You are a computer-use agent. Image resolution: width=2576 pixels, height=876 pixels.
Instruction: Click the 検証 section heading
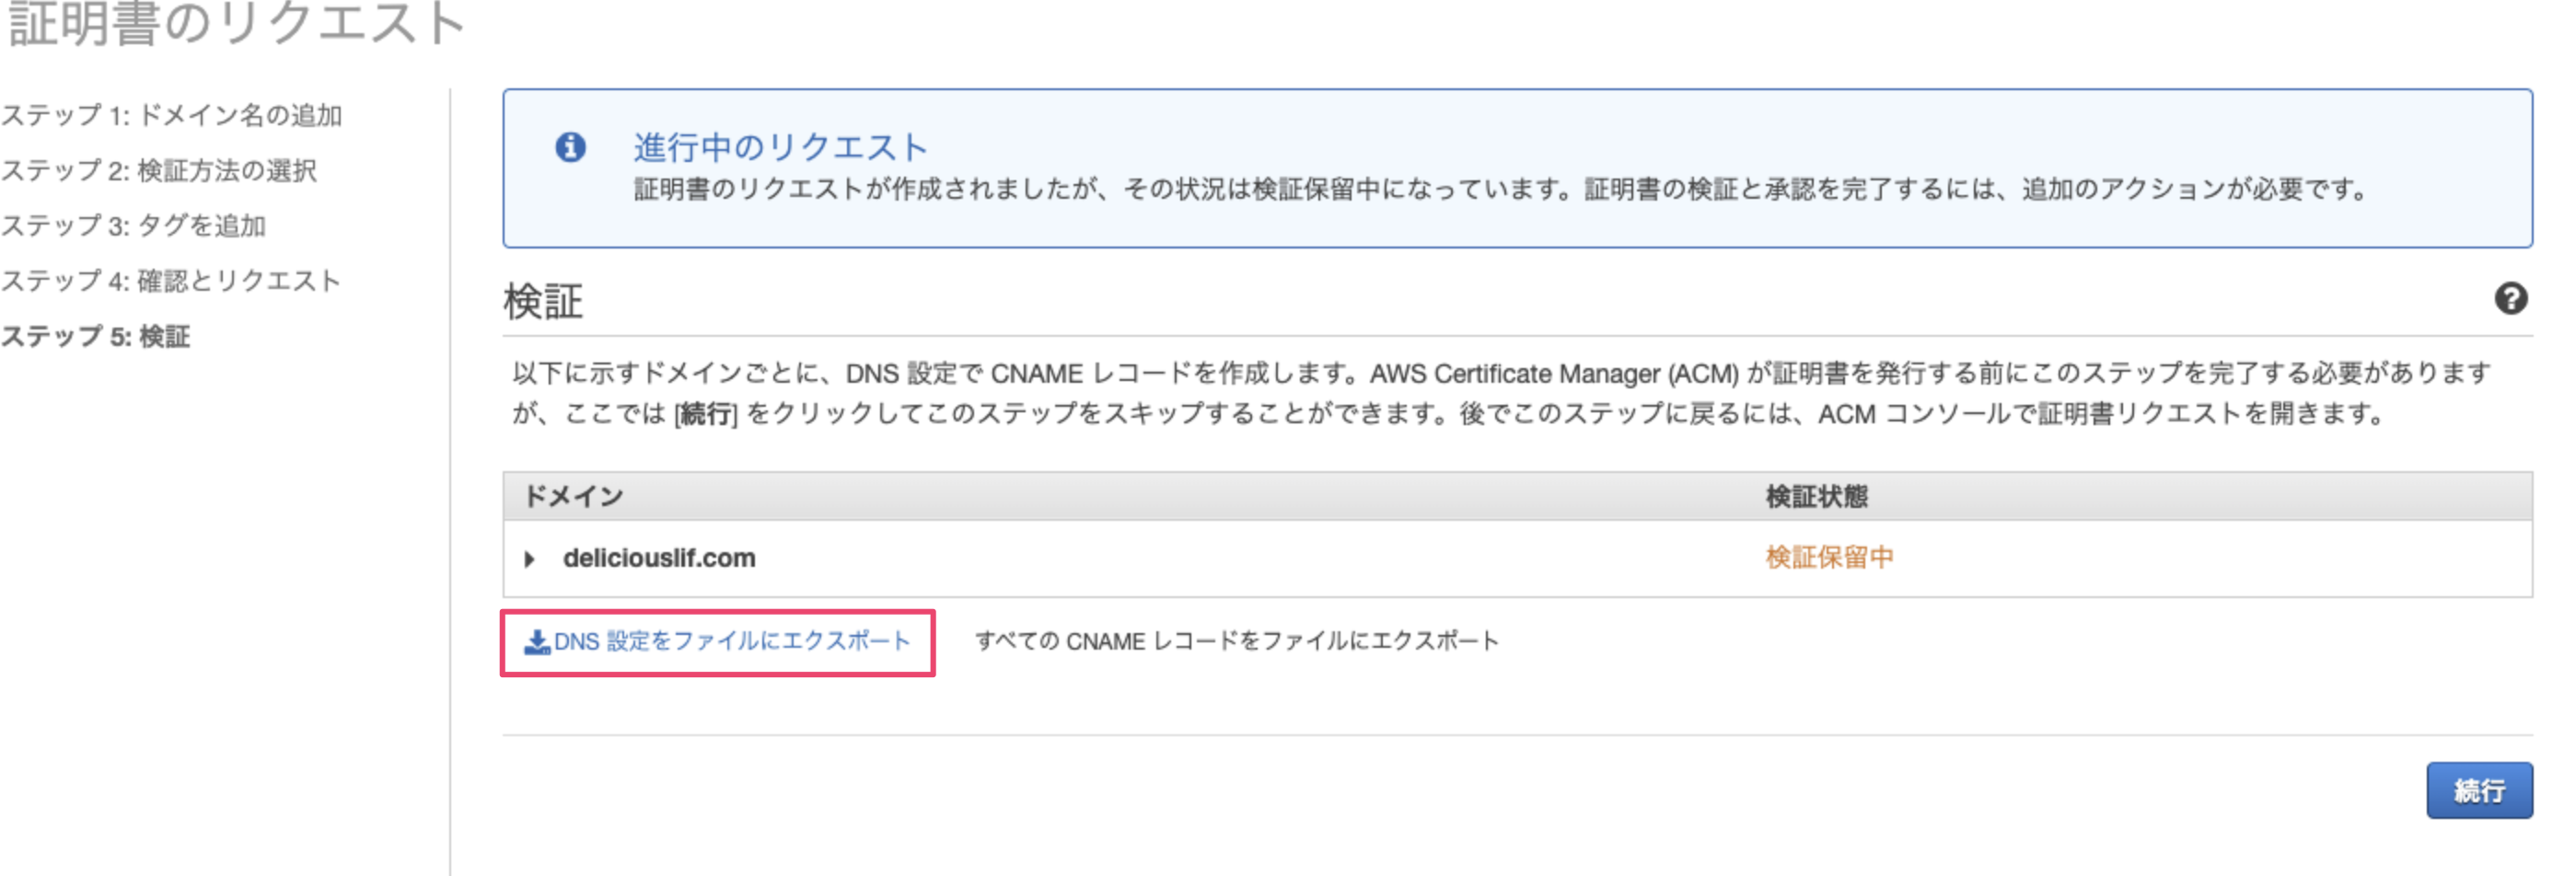tap(543, 302)
